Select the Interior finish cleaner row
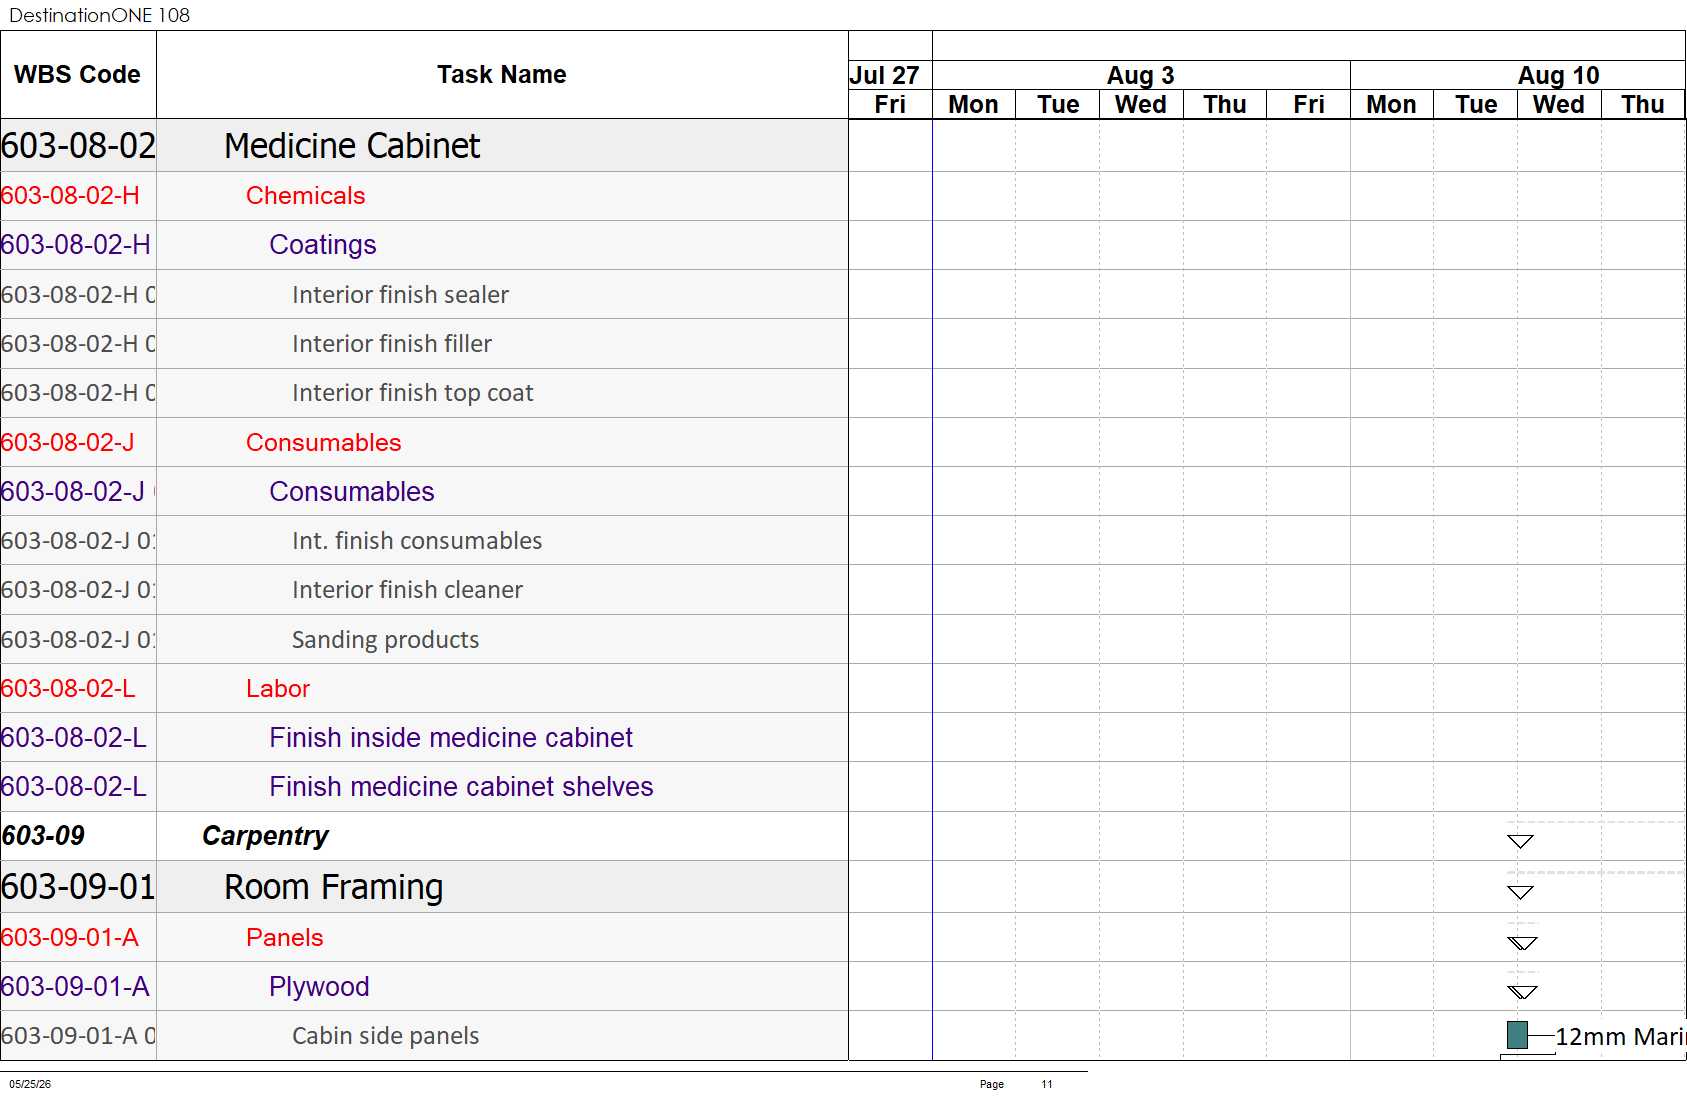This screenshot has width=1687, height=1097. pos(424,590)
